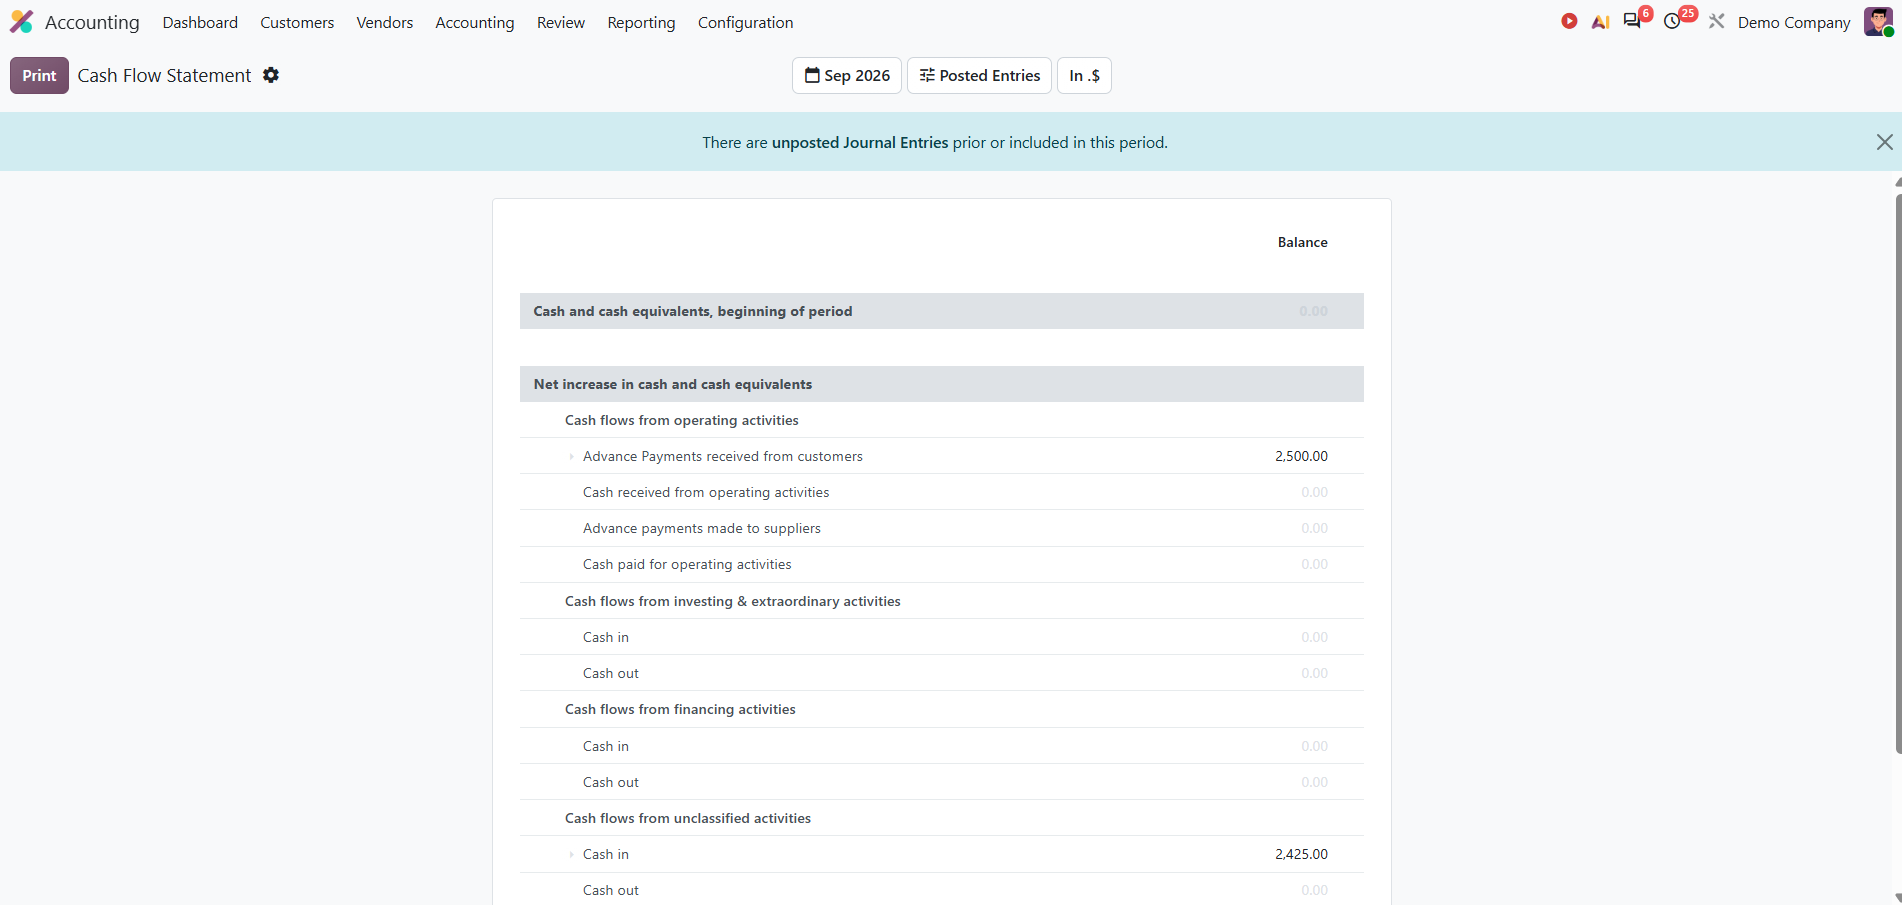Screen dimensions: 1902x905
Task: Open the Accounting menu item
Action: coord(475,22)
